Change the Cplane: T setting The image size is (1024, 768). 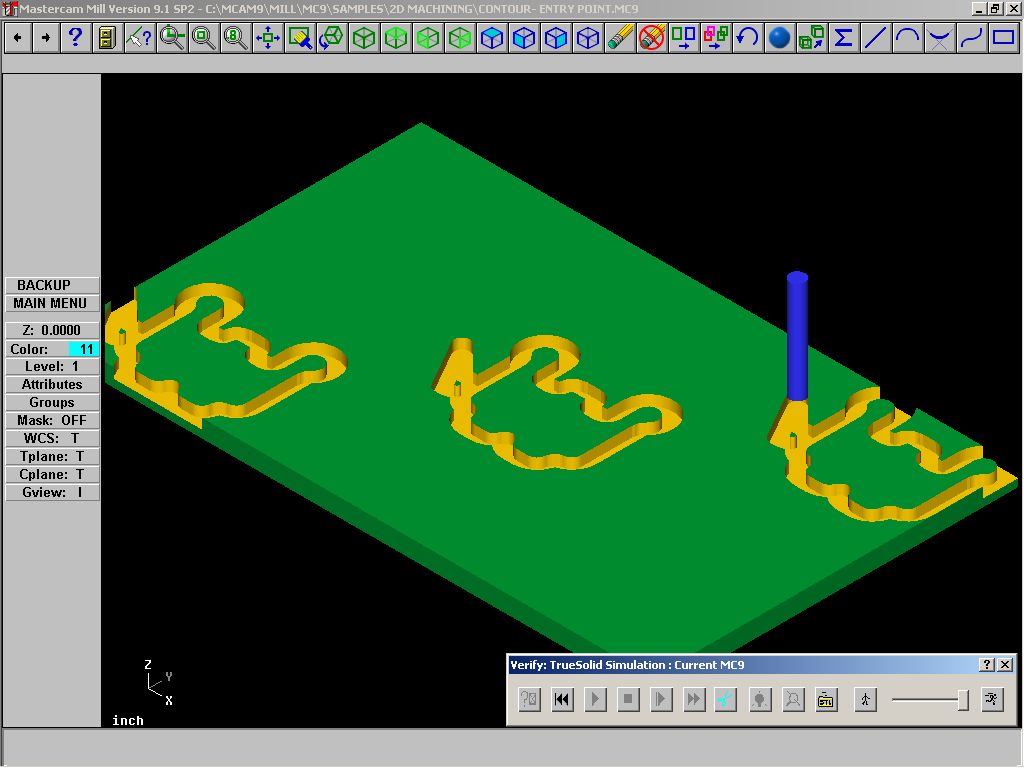[x=52, y=475]
